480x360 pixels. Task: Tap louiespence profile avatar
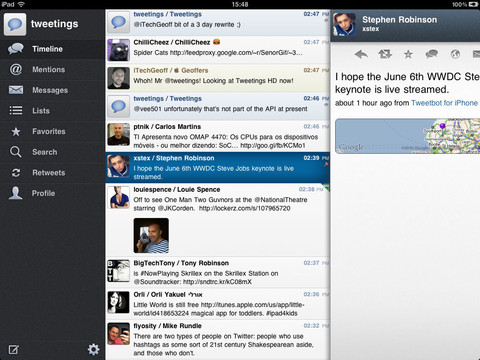tap(118, 197)
